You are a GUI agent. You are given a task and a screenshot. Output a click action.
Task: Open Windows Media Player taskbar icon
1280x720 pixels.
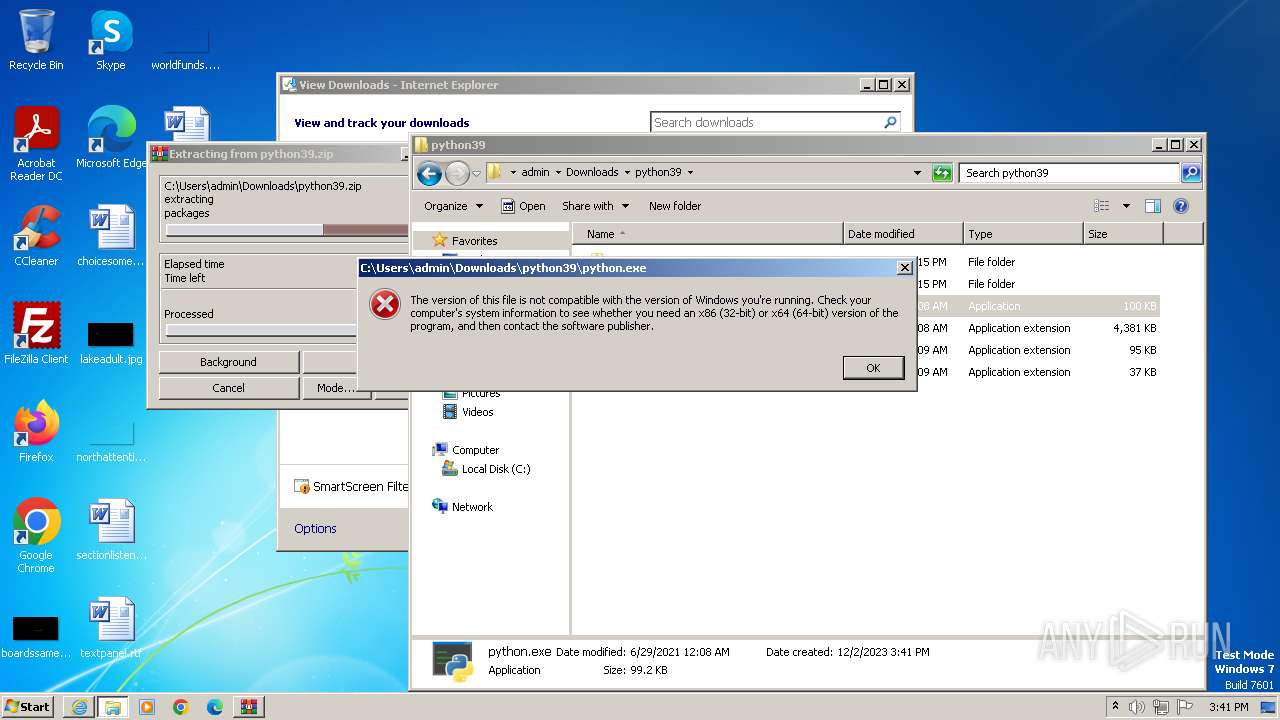point(147,707)
